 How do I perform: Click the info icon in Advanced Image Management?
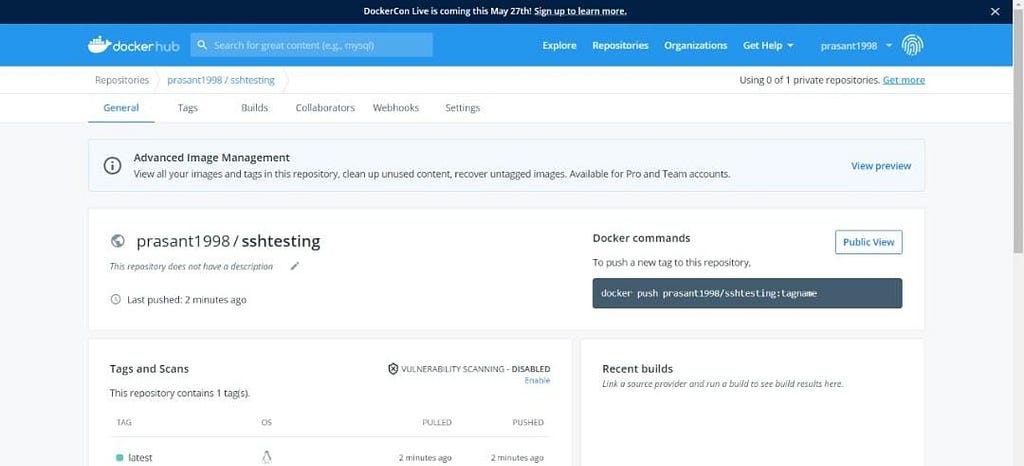(112, 166)
